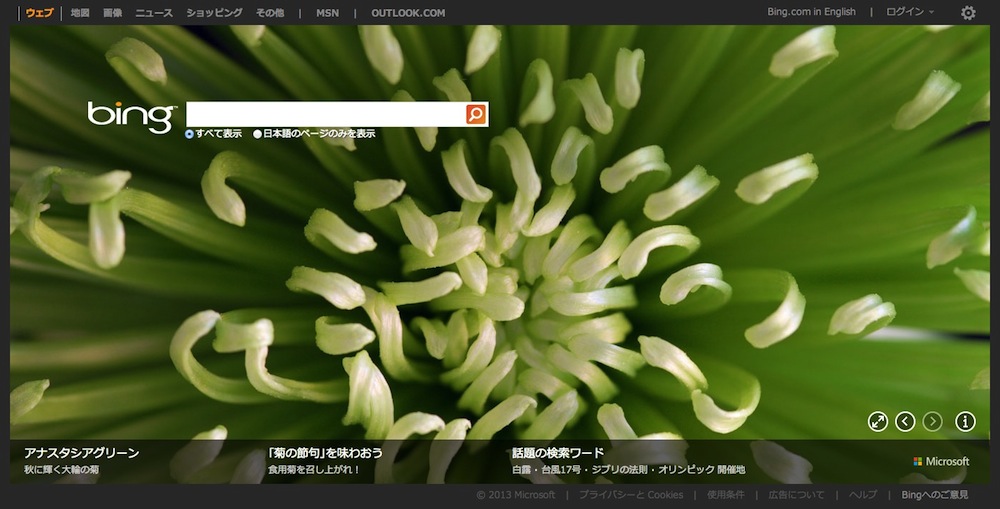Expand the ログイン dropdown
Image resolution: width=1000 pixels, height=509 pixels.
[x=910, y=13]
